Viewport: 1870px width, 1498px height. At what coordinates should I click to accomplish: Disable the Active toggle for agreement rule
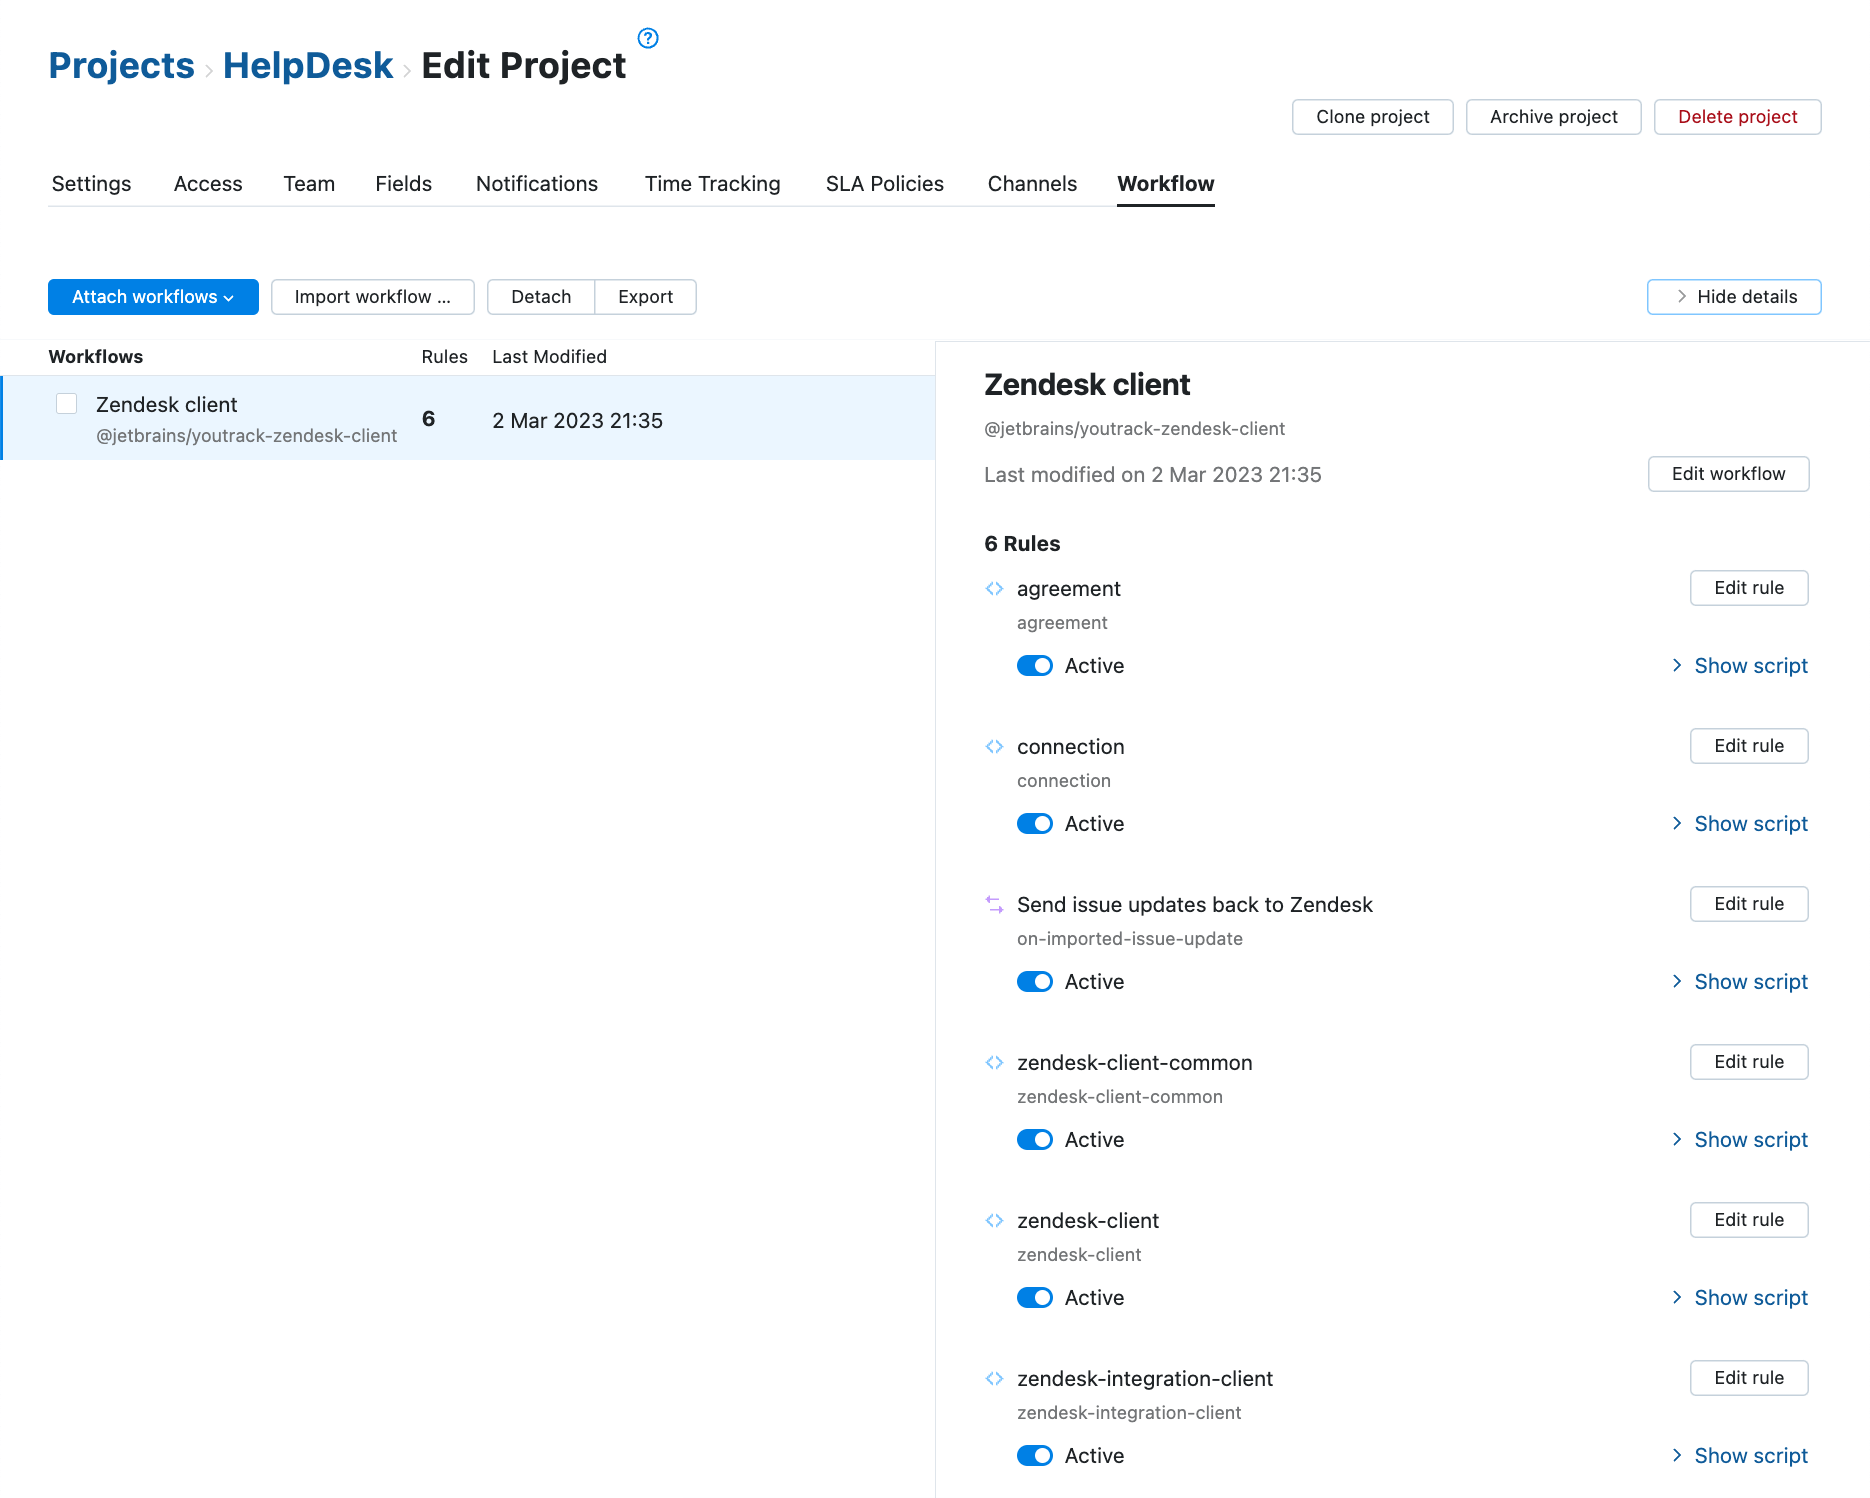(1035, 665)
